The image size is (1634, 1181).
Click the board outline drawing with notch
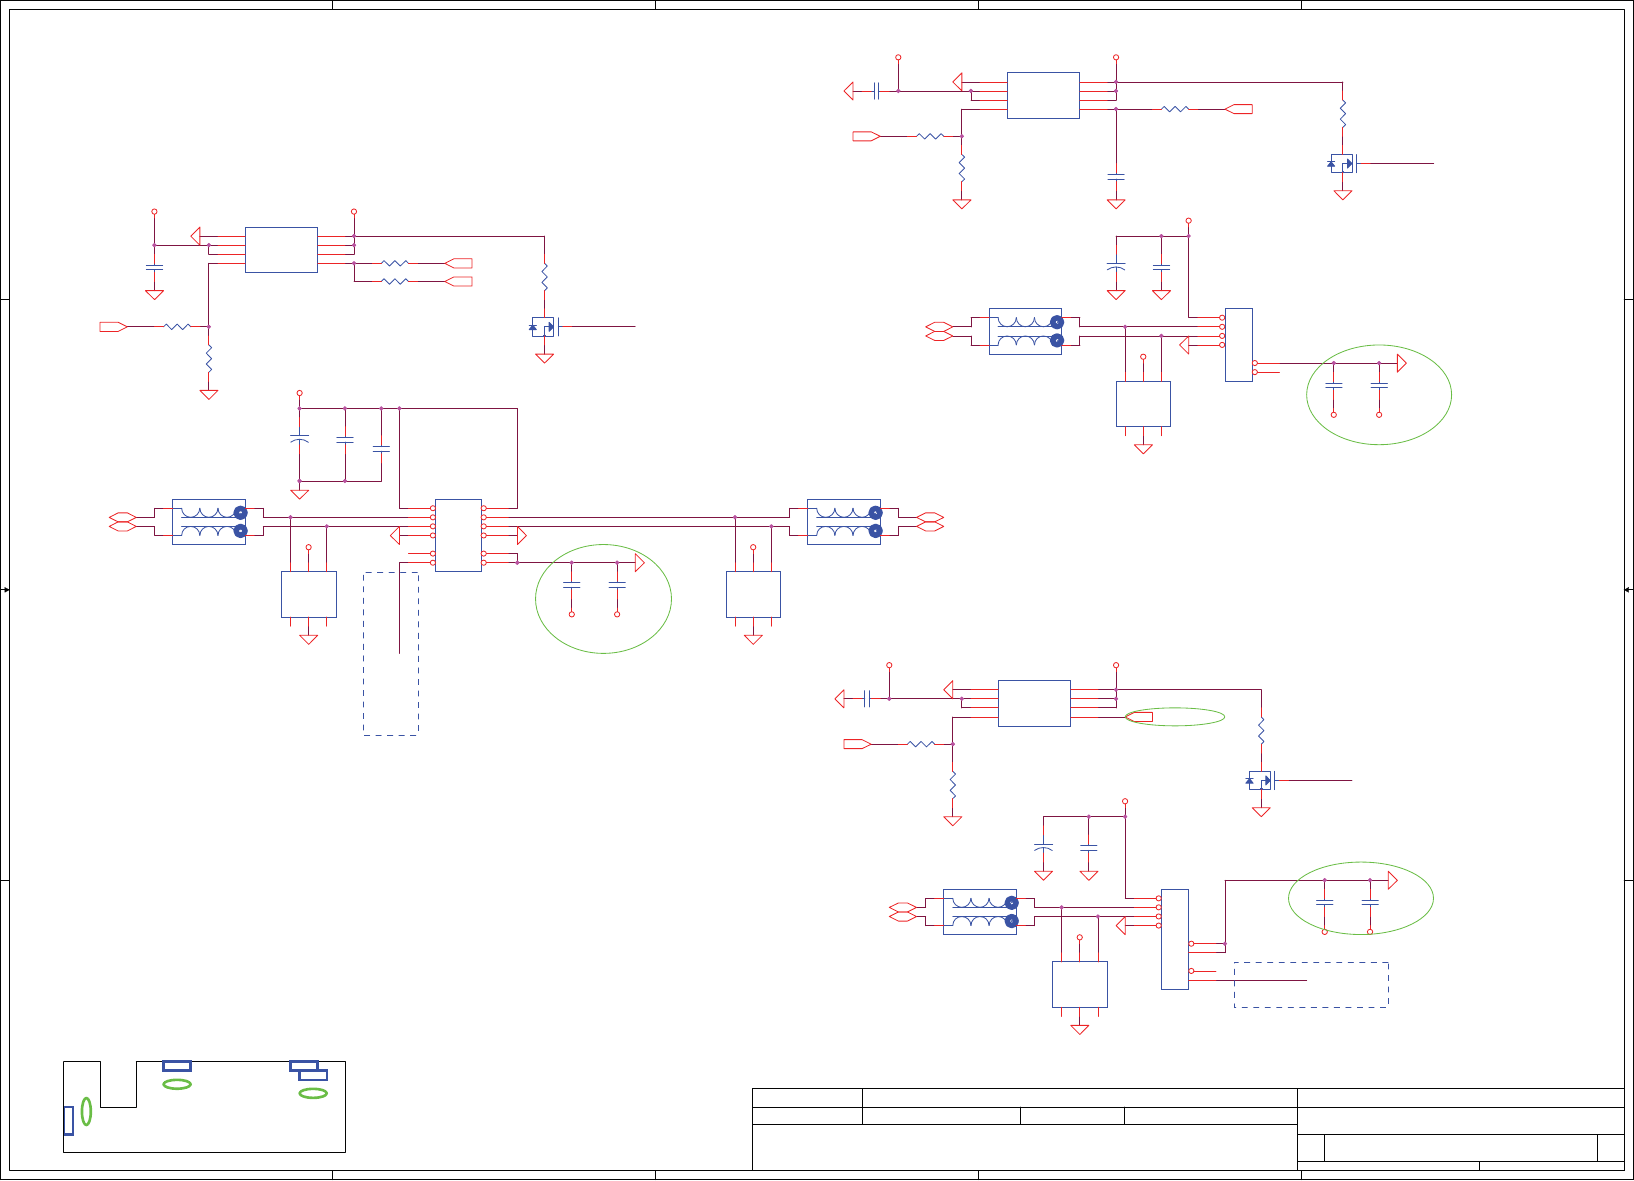[204, 1107]
